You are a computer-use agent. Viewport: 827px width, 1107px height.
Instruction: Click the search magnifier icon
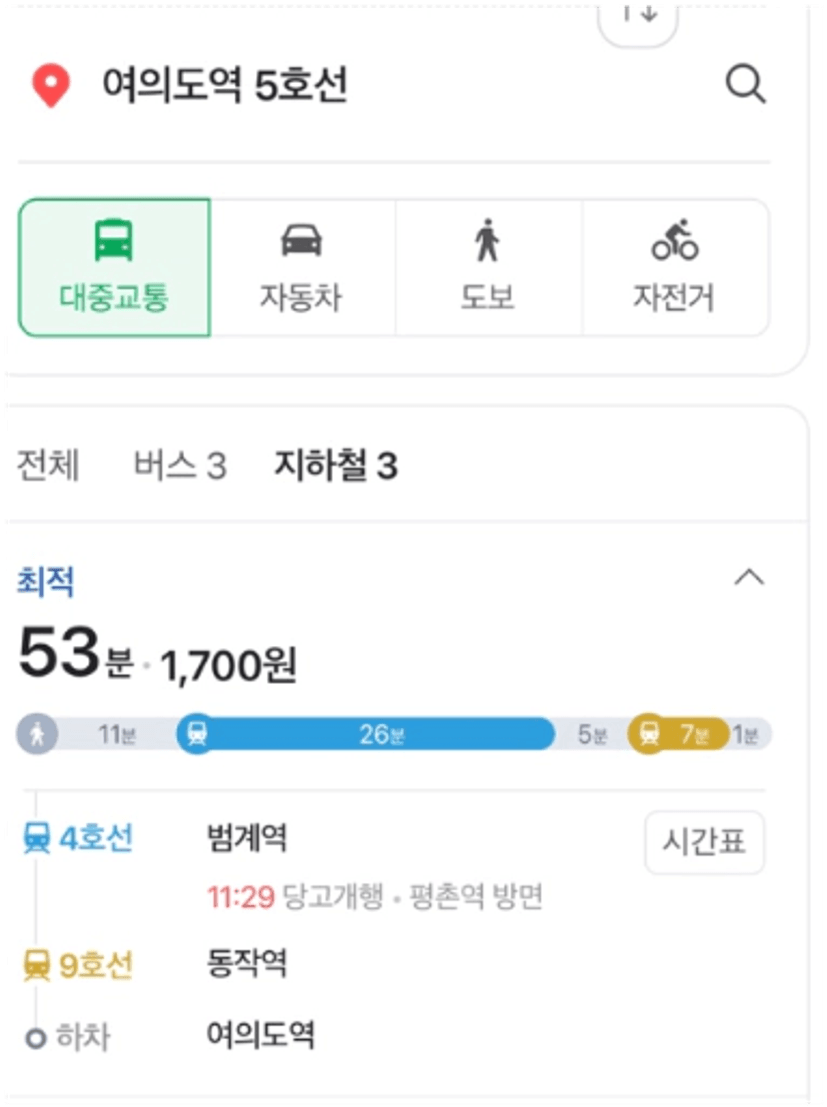coord(746,85)
